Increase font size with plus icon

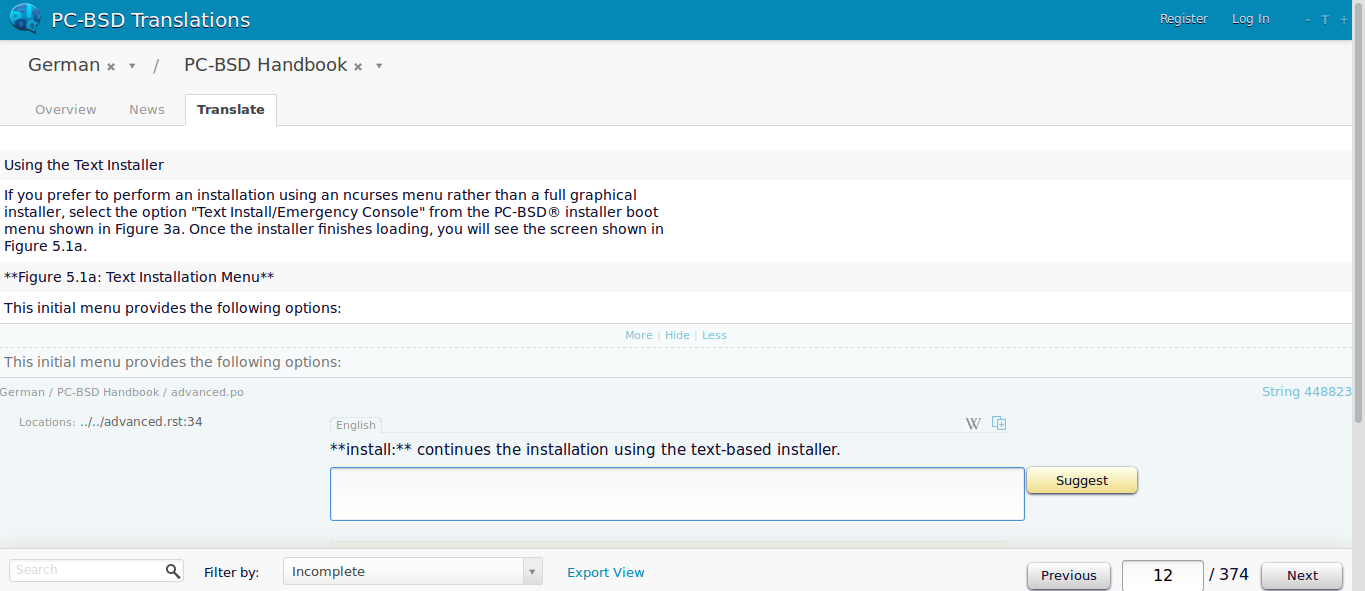pyautogui.click(x=1343, y=20)
